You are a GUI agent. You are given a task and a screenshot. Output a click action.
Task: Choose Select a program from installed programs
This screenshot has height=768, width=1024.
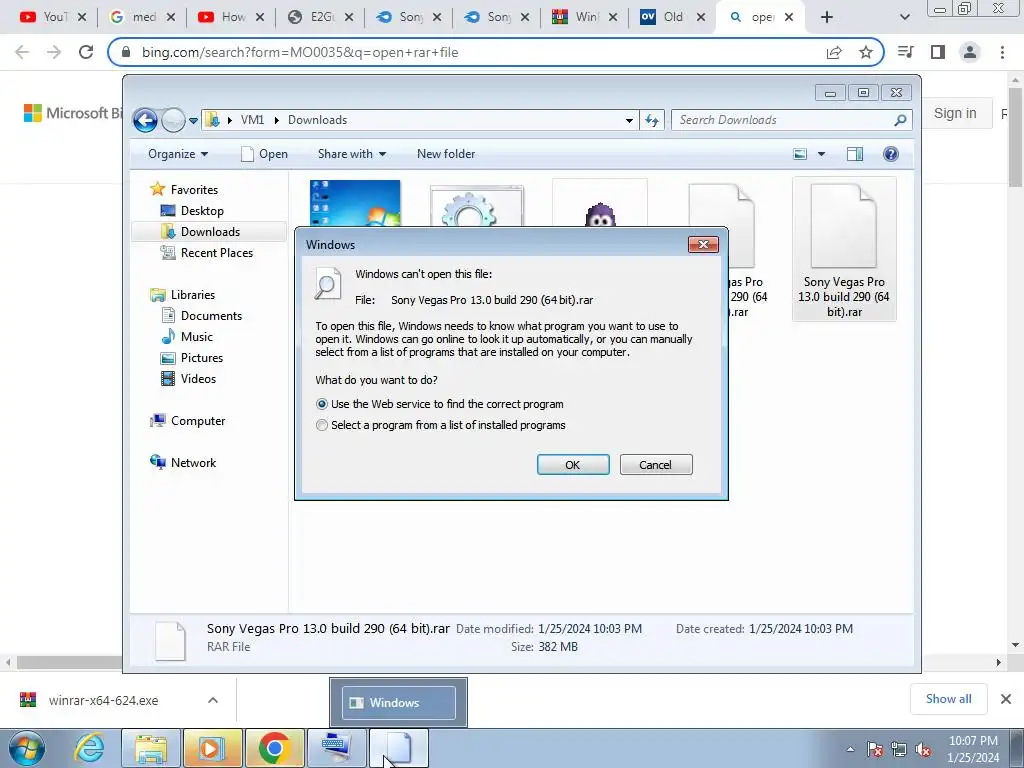(321, 425)
